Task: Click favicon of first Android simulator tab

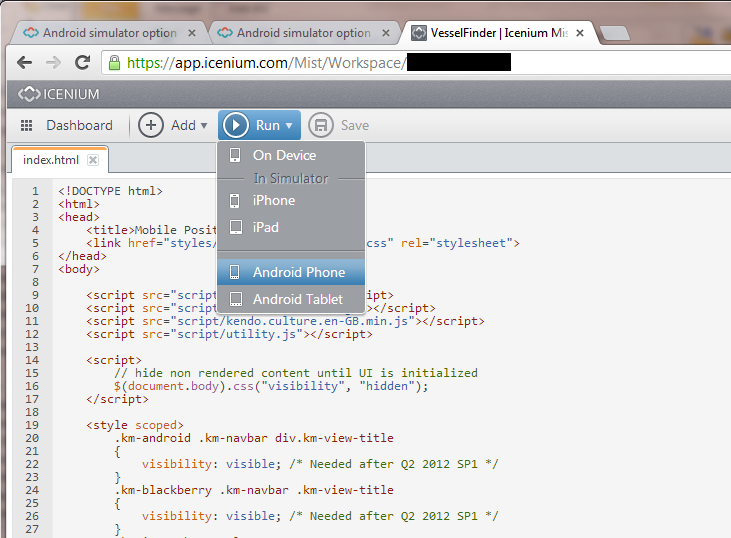Action: click(x=31, y=33)
